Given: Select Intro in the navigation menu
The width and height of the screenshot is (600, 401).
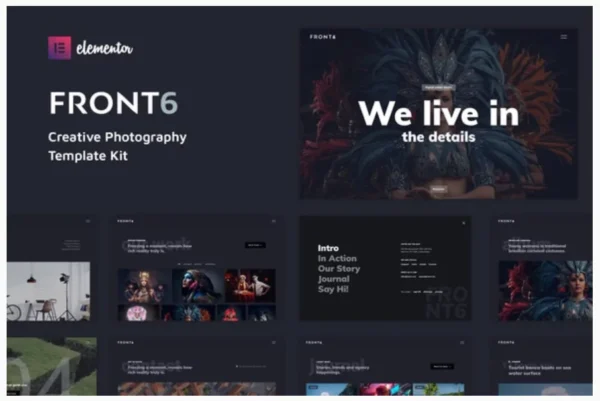Looking at the screenshot, I should (x=328, y=247).
